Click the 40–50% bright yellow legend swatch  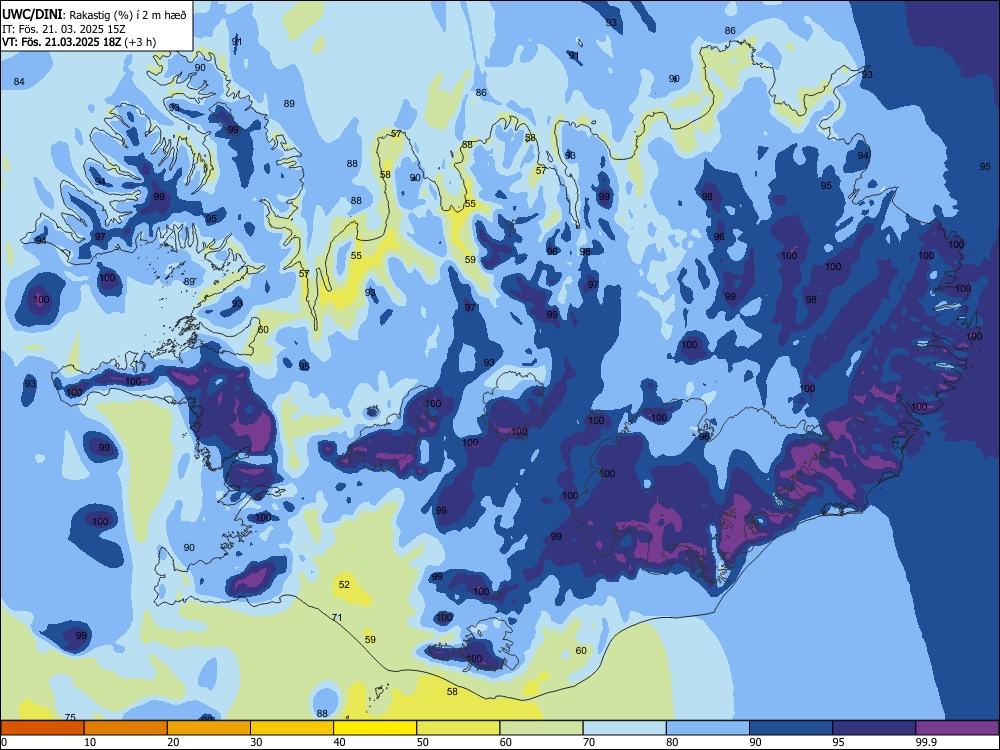point(375,728)
